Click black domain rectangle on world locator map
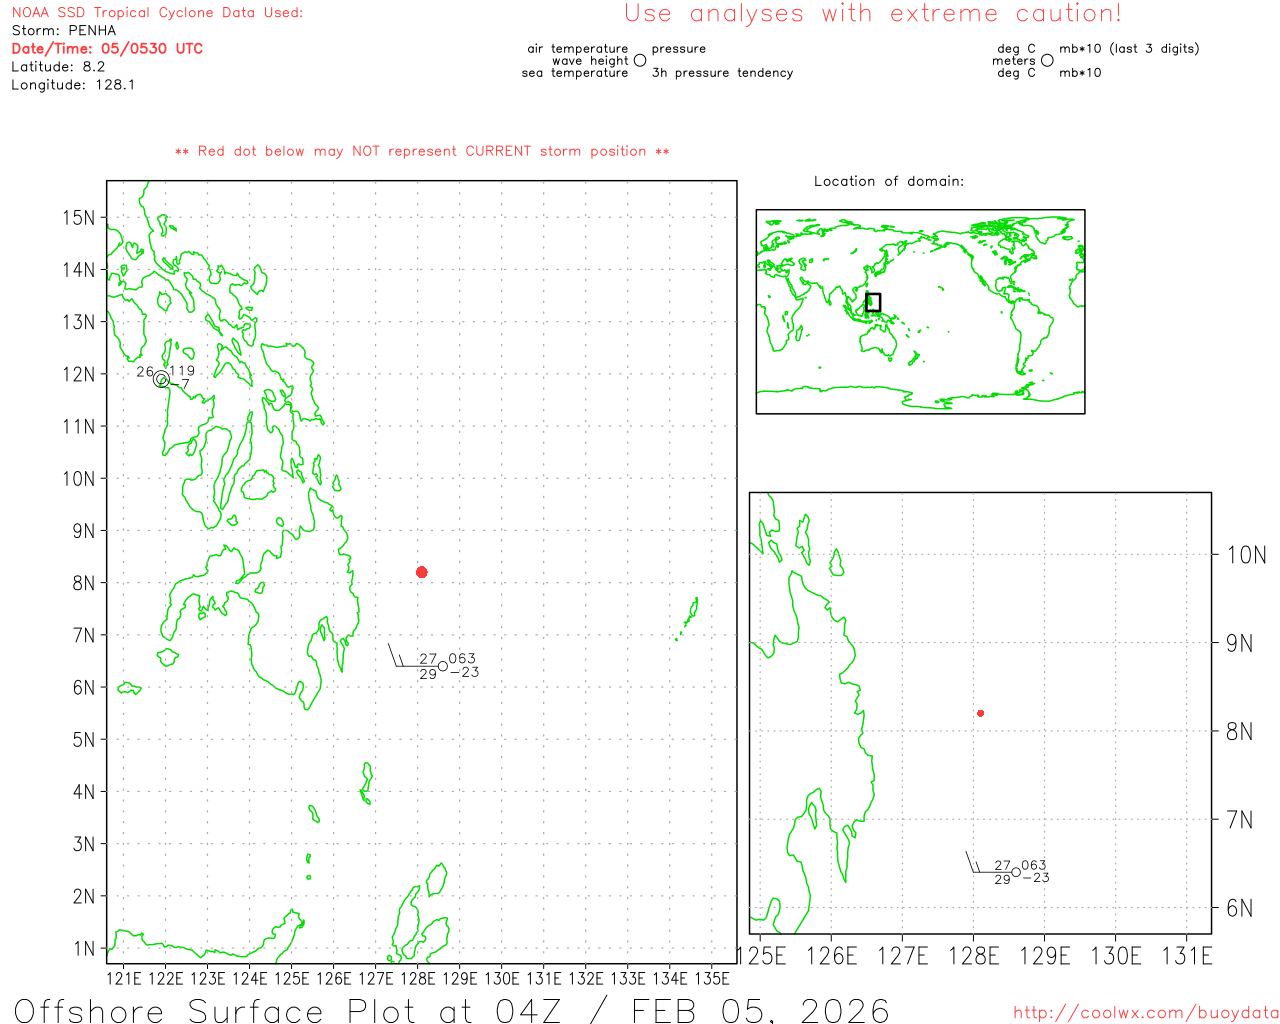Viewport: 1280px width, 1024px height. click(873, 302)
